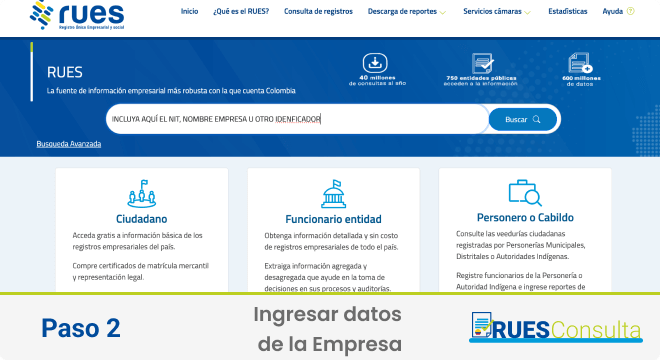Select the Funcionario entidad heading

pos(333,219)
